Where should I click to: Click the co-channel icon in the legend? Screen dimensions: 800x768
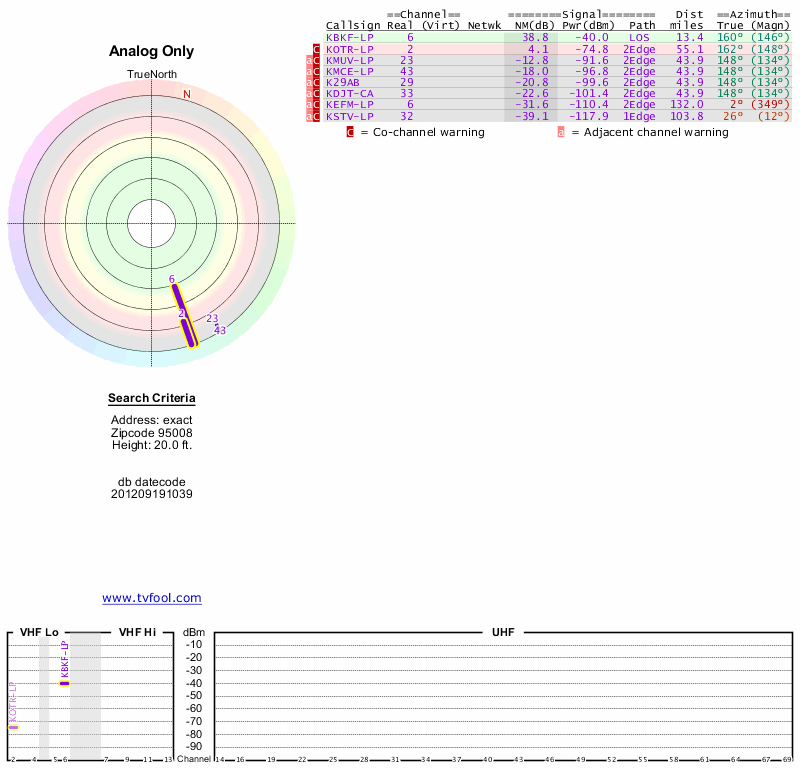(x=350, y=132)
